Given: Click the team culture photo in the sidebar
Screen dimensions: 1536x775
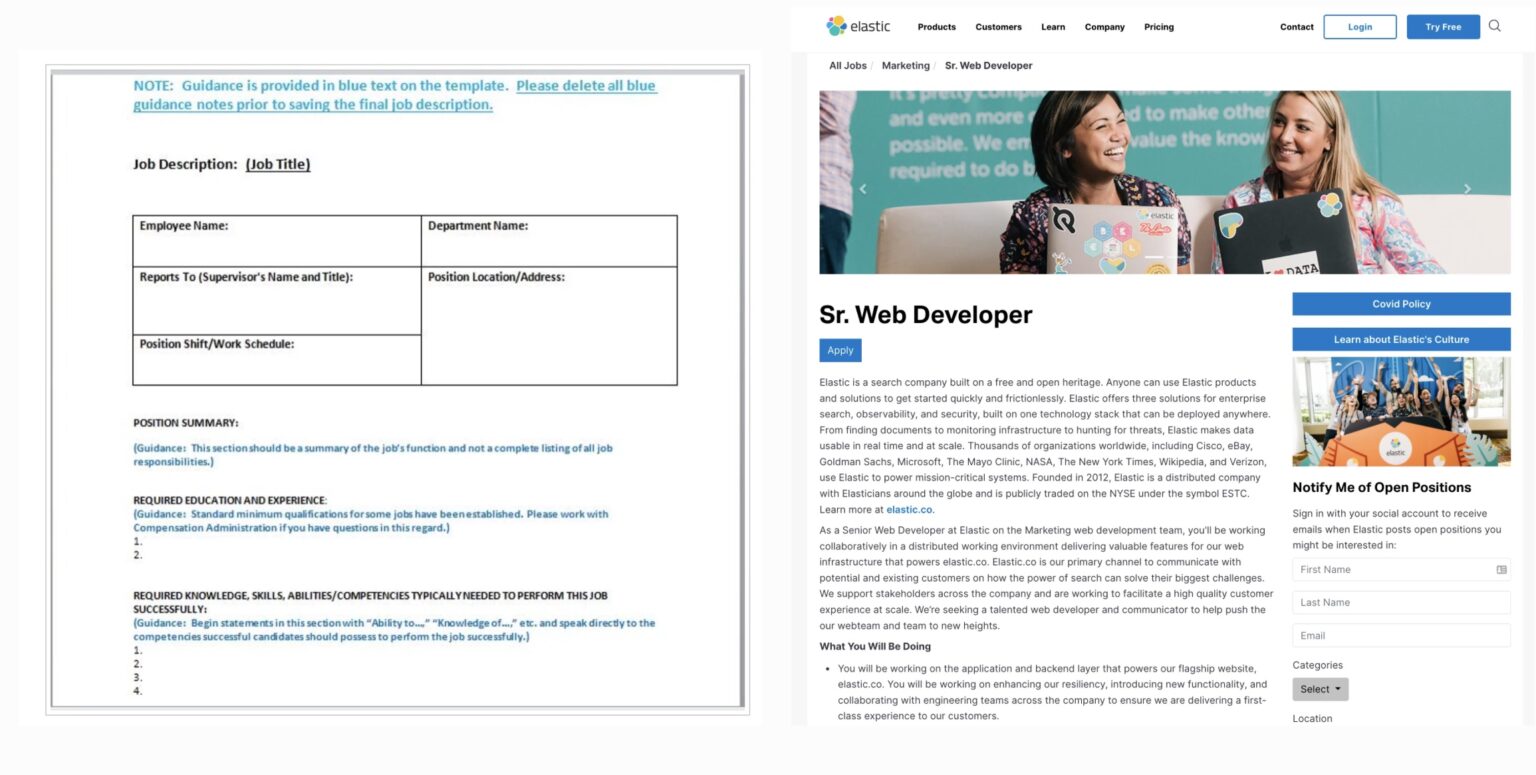Looking at the screenshot, I should pos(1401,412).
